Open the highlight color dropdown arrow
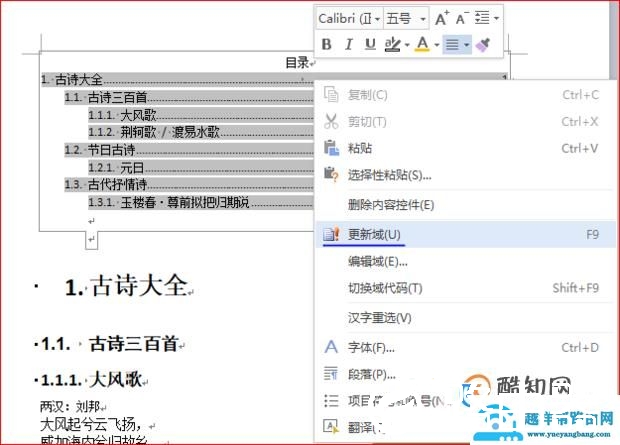Viewport: 620px width, 445px height. pyautogui.click(x=406, y=45)
